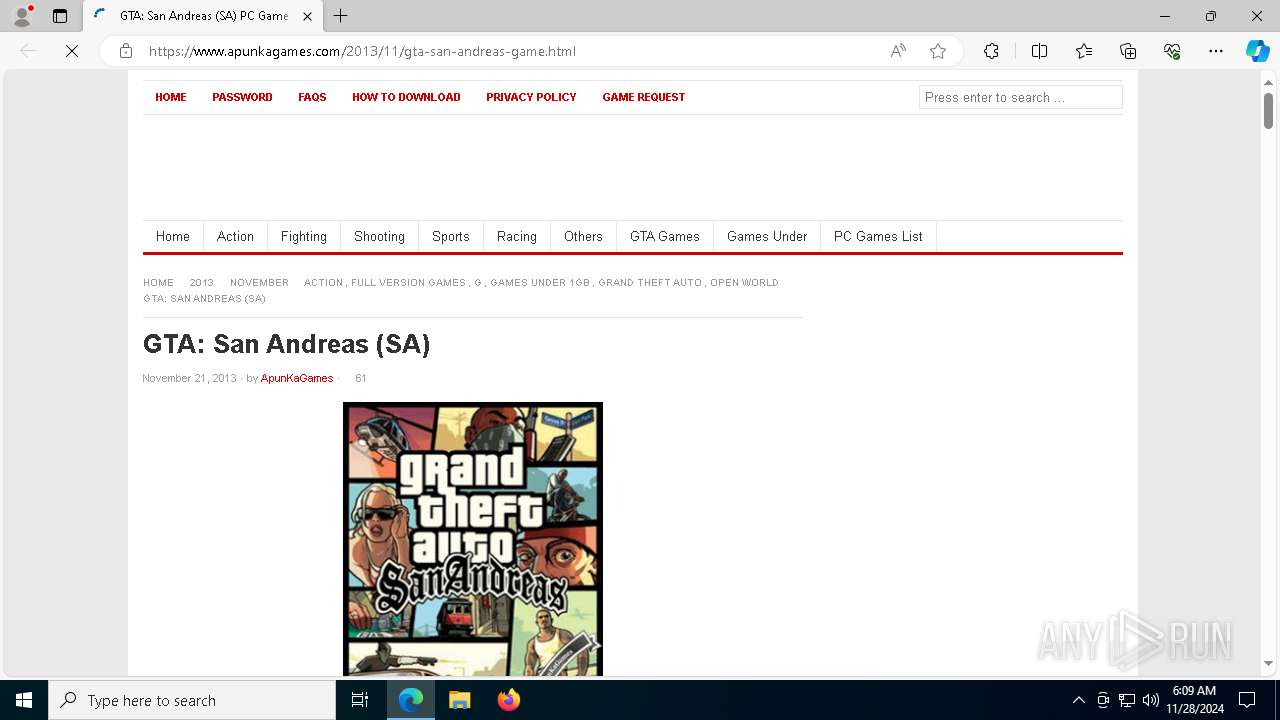Select the Shooting category tab
1280x720 pixels.
[379, 236]
